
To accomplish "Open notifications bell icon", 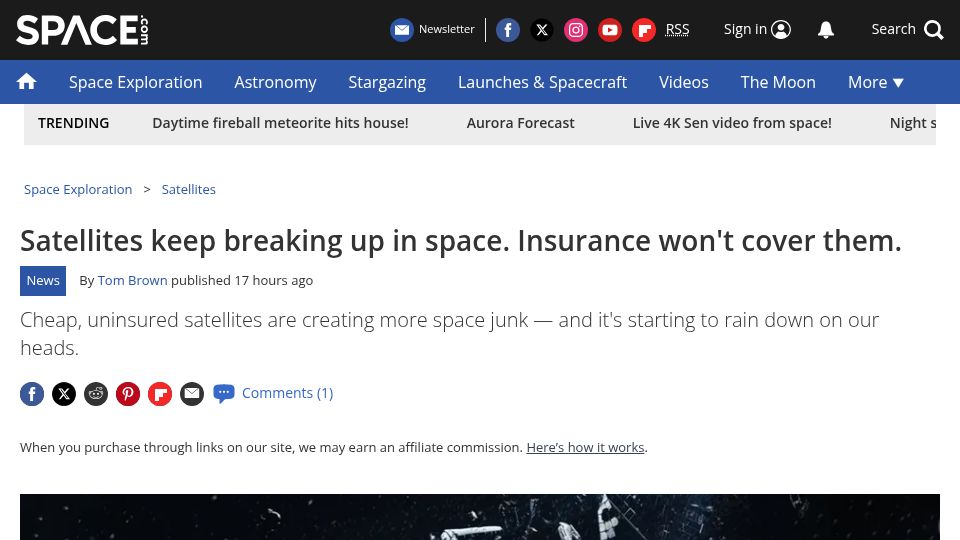I will [x=826, y=29].
